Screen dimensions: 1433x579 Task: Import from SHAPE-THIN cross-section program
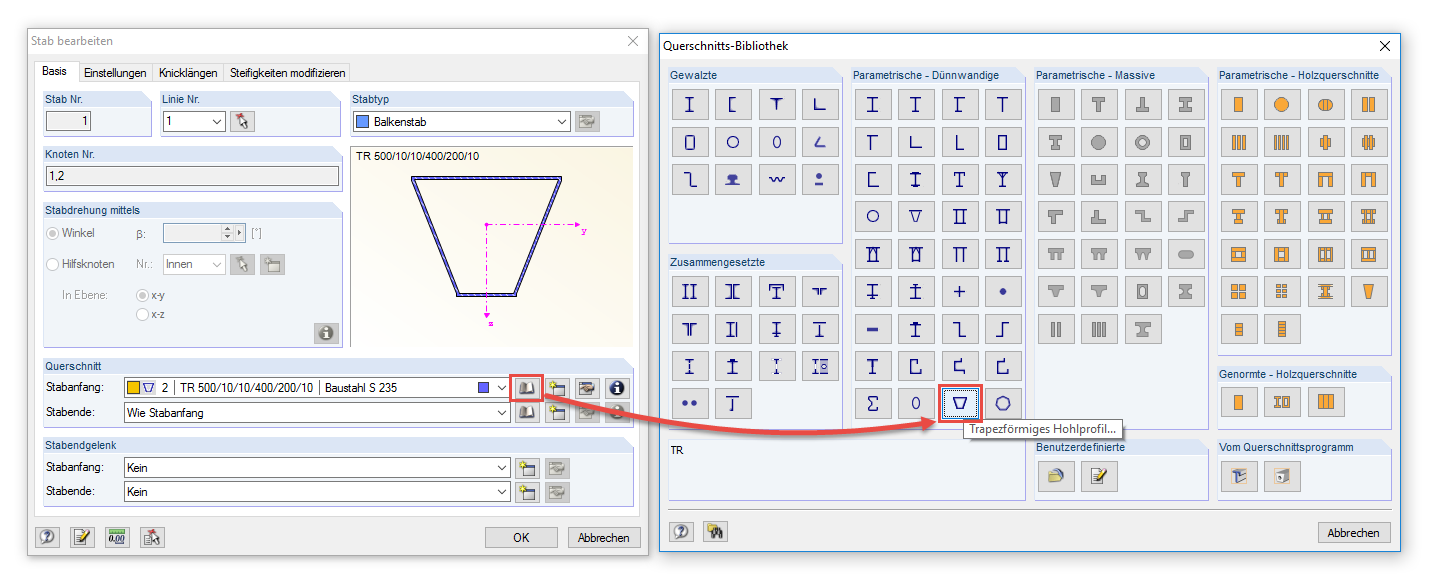click(1239, 477)
